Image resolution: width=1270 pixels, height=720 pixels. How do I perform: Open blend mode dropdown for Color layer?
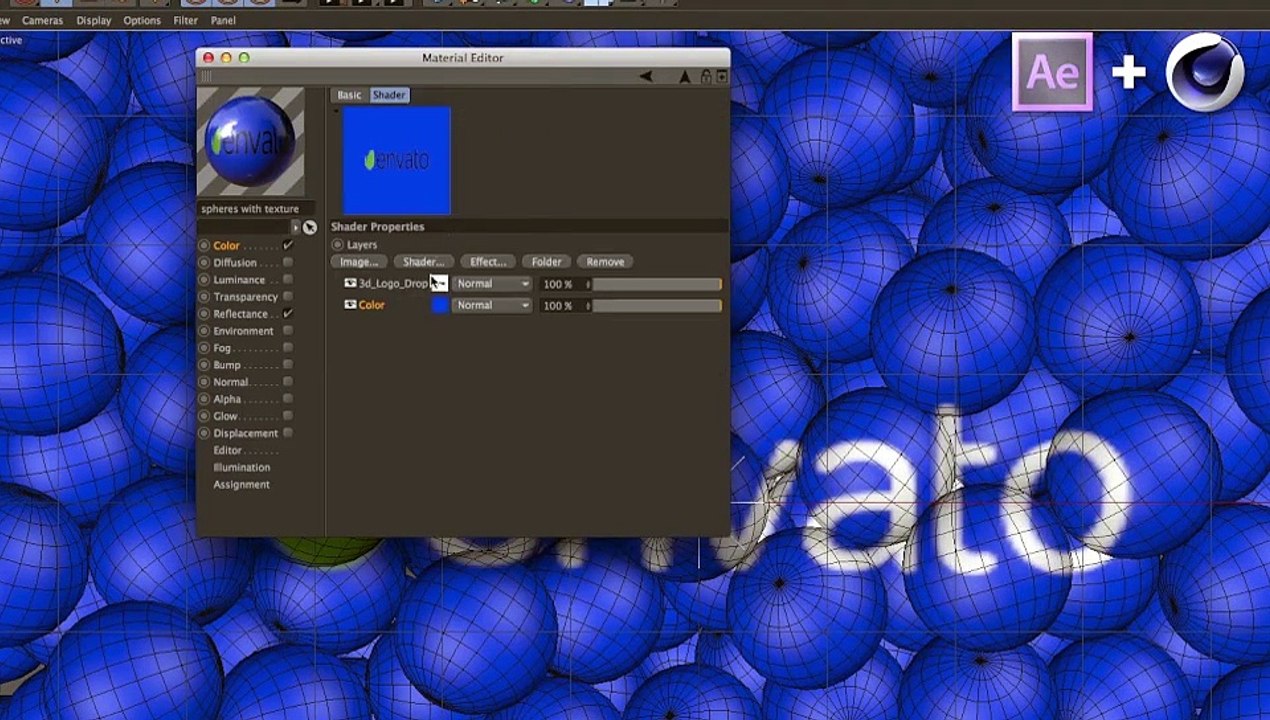click(x=492, y=305)
